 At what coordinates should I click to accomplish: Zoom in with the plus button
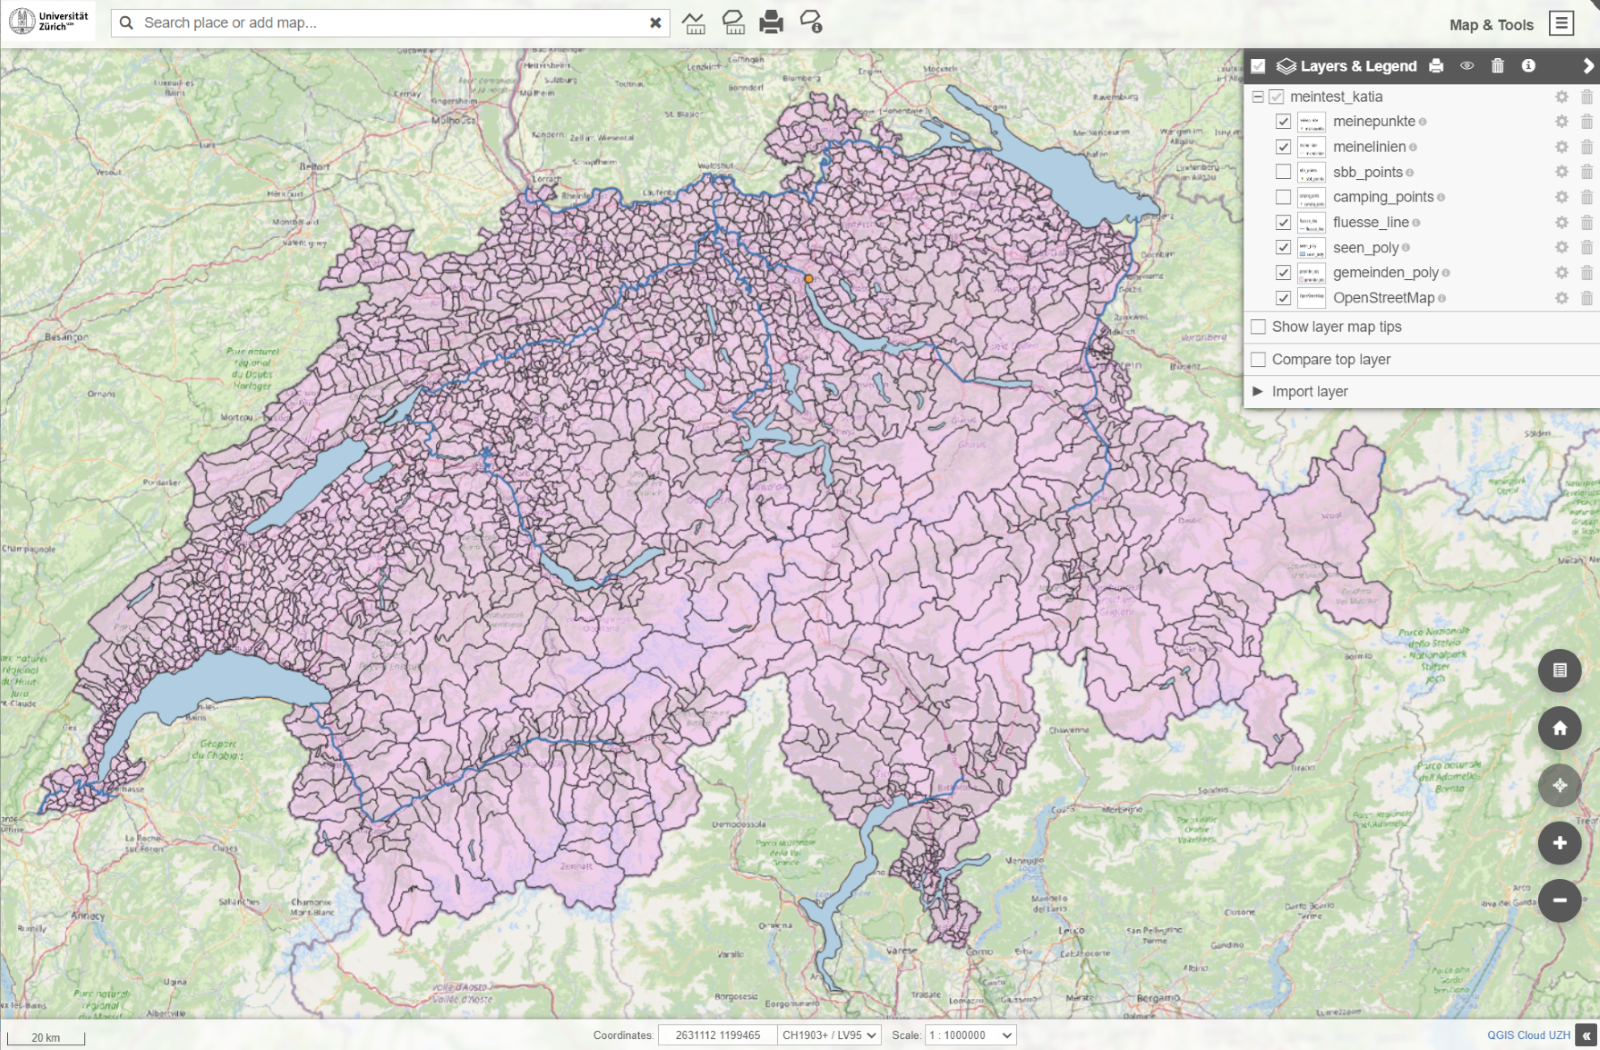[x=1559, y=843]
